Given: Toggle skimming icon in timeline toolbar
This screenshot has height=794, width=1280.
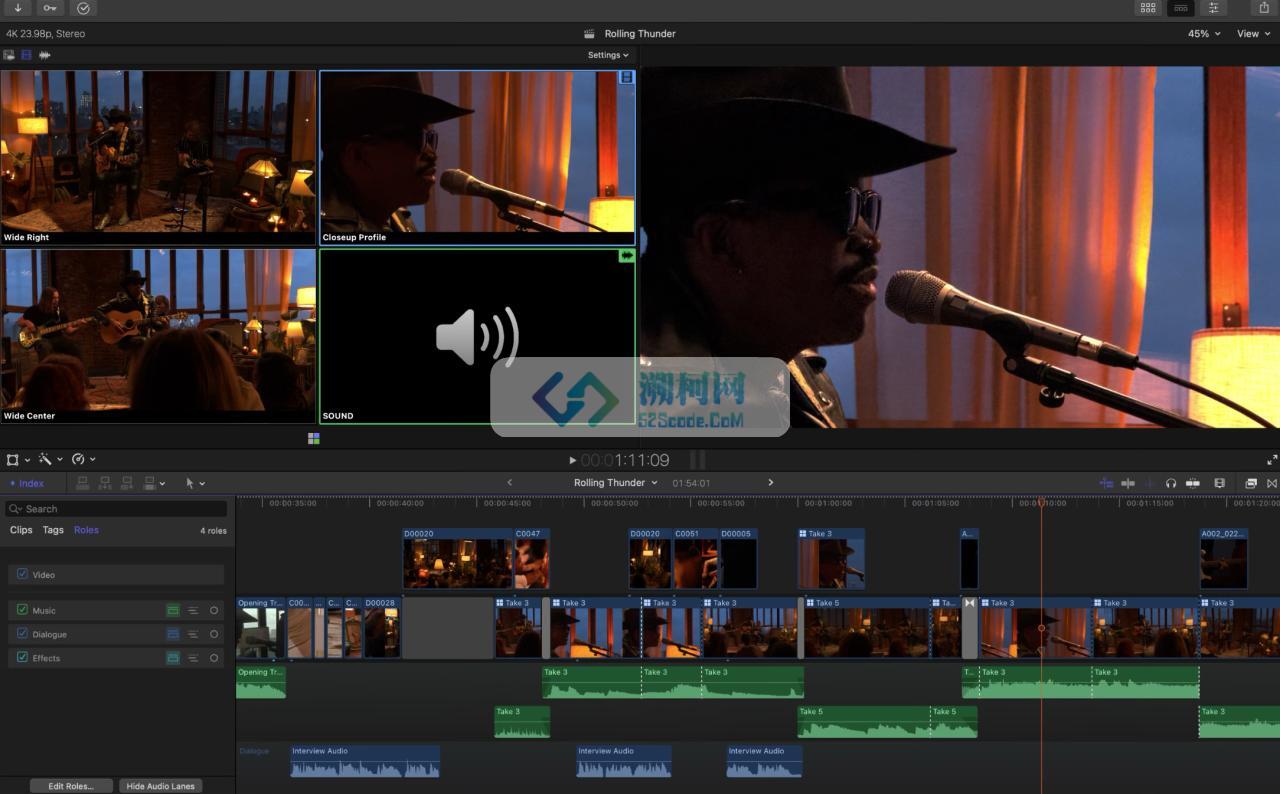Looking at the screenshot, I should 1128,483.
